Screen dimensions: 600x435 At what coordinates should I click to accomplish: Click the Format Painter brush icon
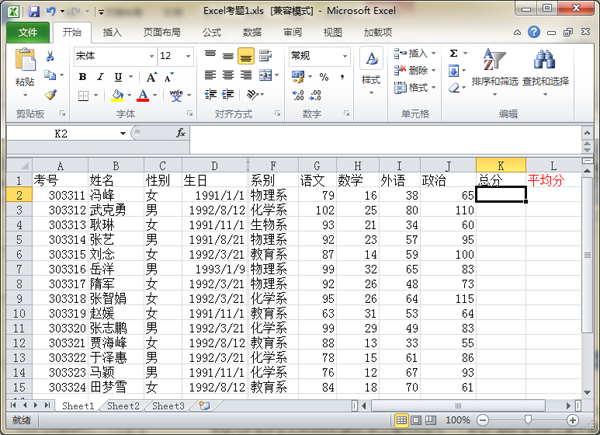pos(51,95)
